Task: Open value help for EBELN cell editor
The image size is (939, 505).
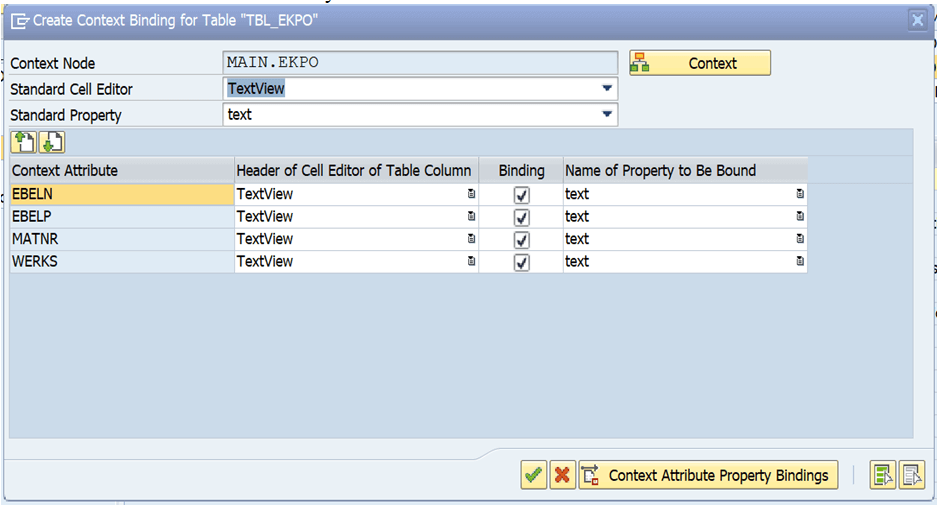Action: [x=471, y=193]
